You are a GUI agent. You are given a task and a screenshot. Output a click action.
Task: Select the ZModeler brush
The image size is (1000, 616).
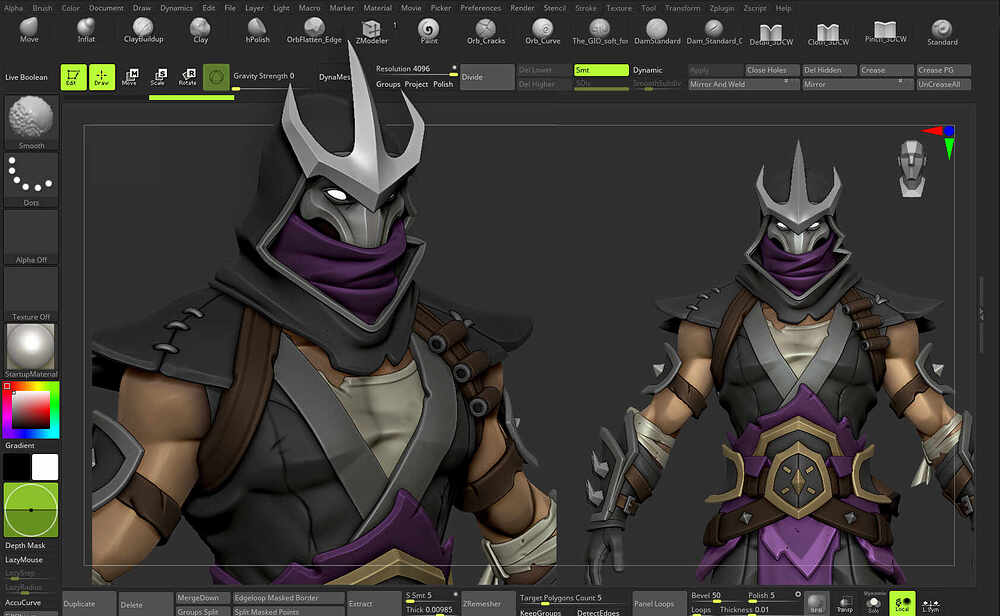(371, 30)
